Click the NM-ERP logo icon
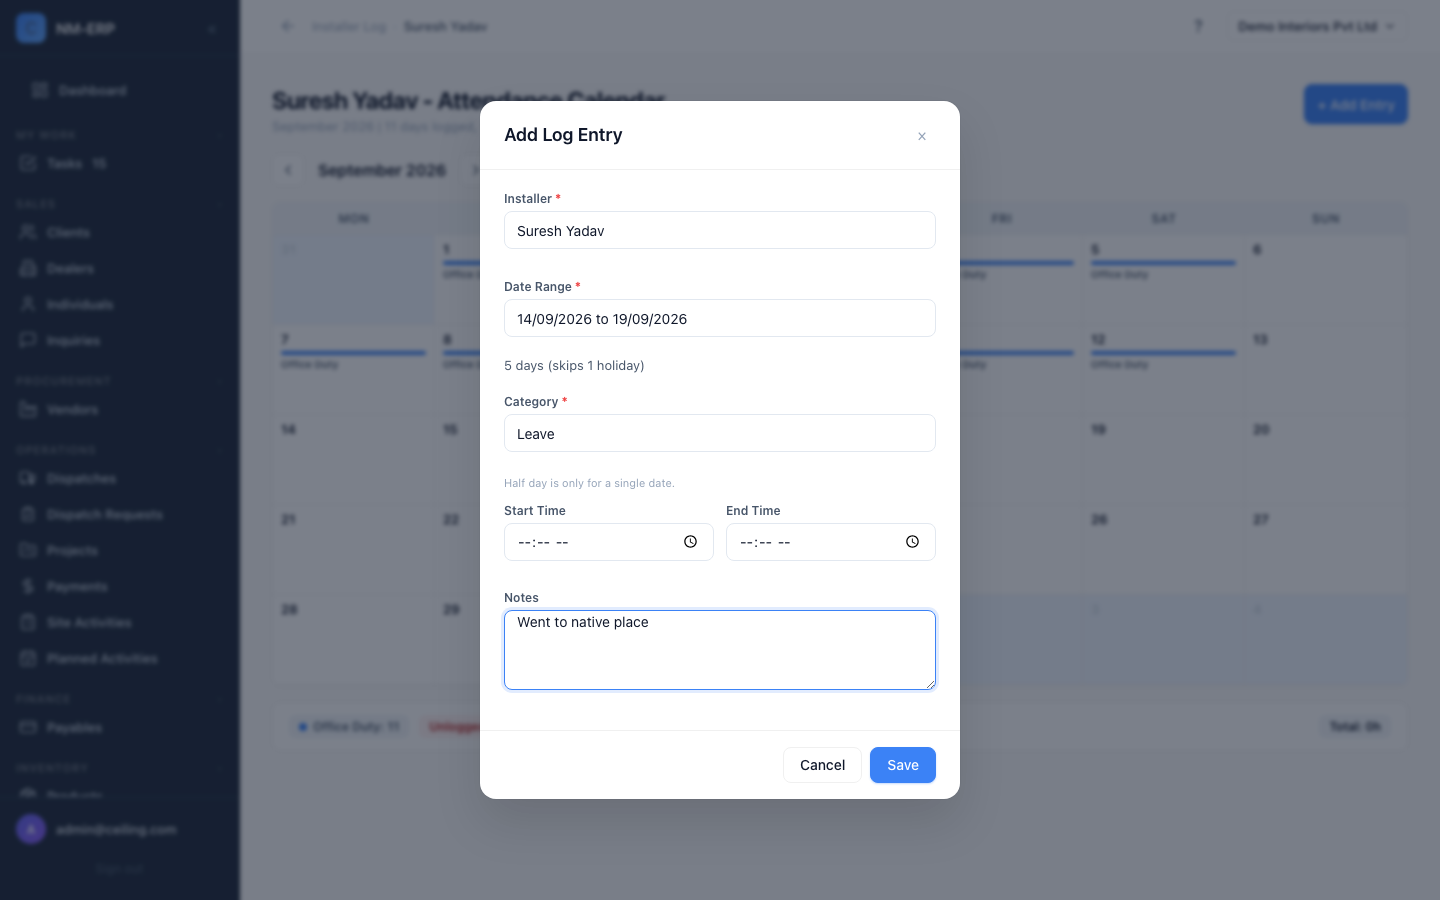1440x900 pixels. [31, 28]
